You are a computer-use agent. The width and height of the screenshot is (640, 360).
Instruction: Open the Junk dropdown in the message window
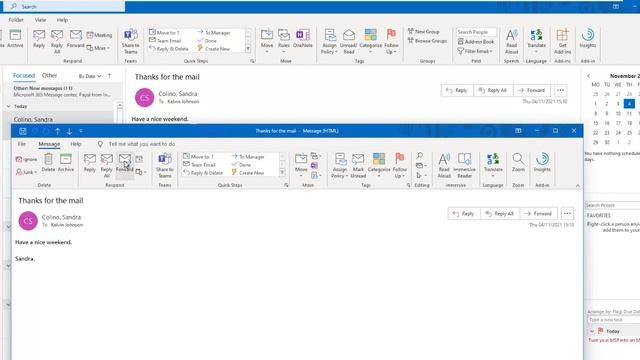pyautogui.click(x=26, y=172)
